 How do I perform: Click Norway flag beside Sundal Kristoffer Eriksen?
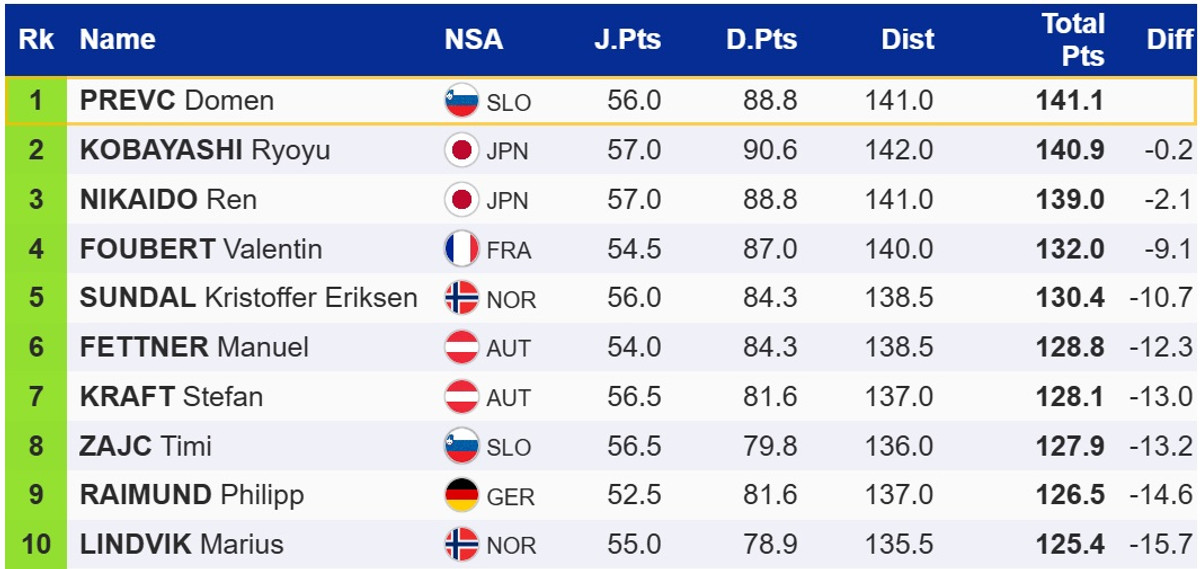point(461,298)
